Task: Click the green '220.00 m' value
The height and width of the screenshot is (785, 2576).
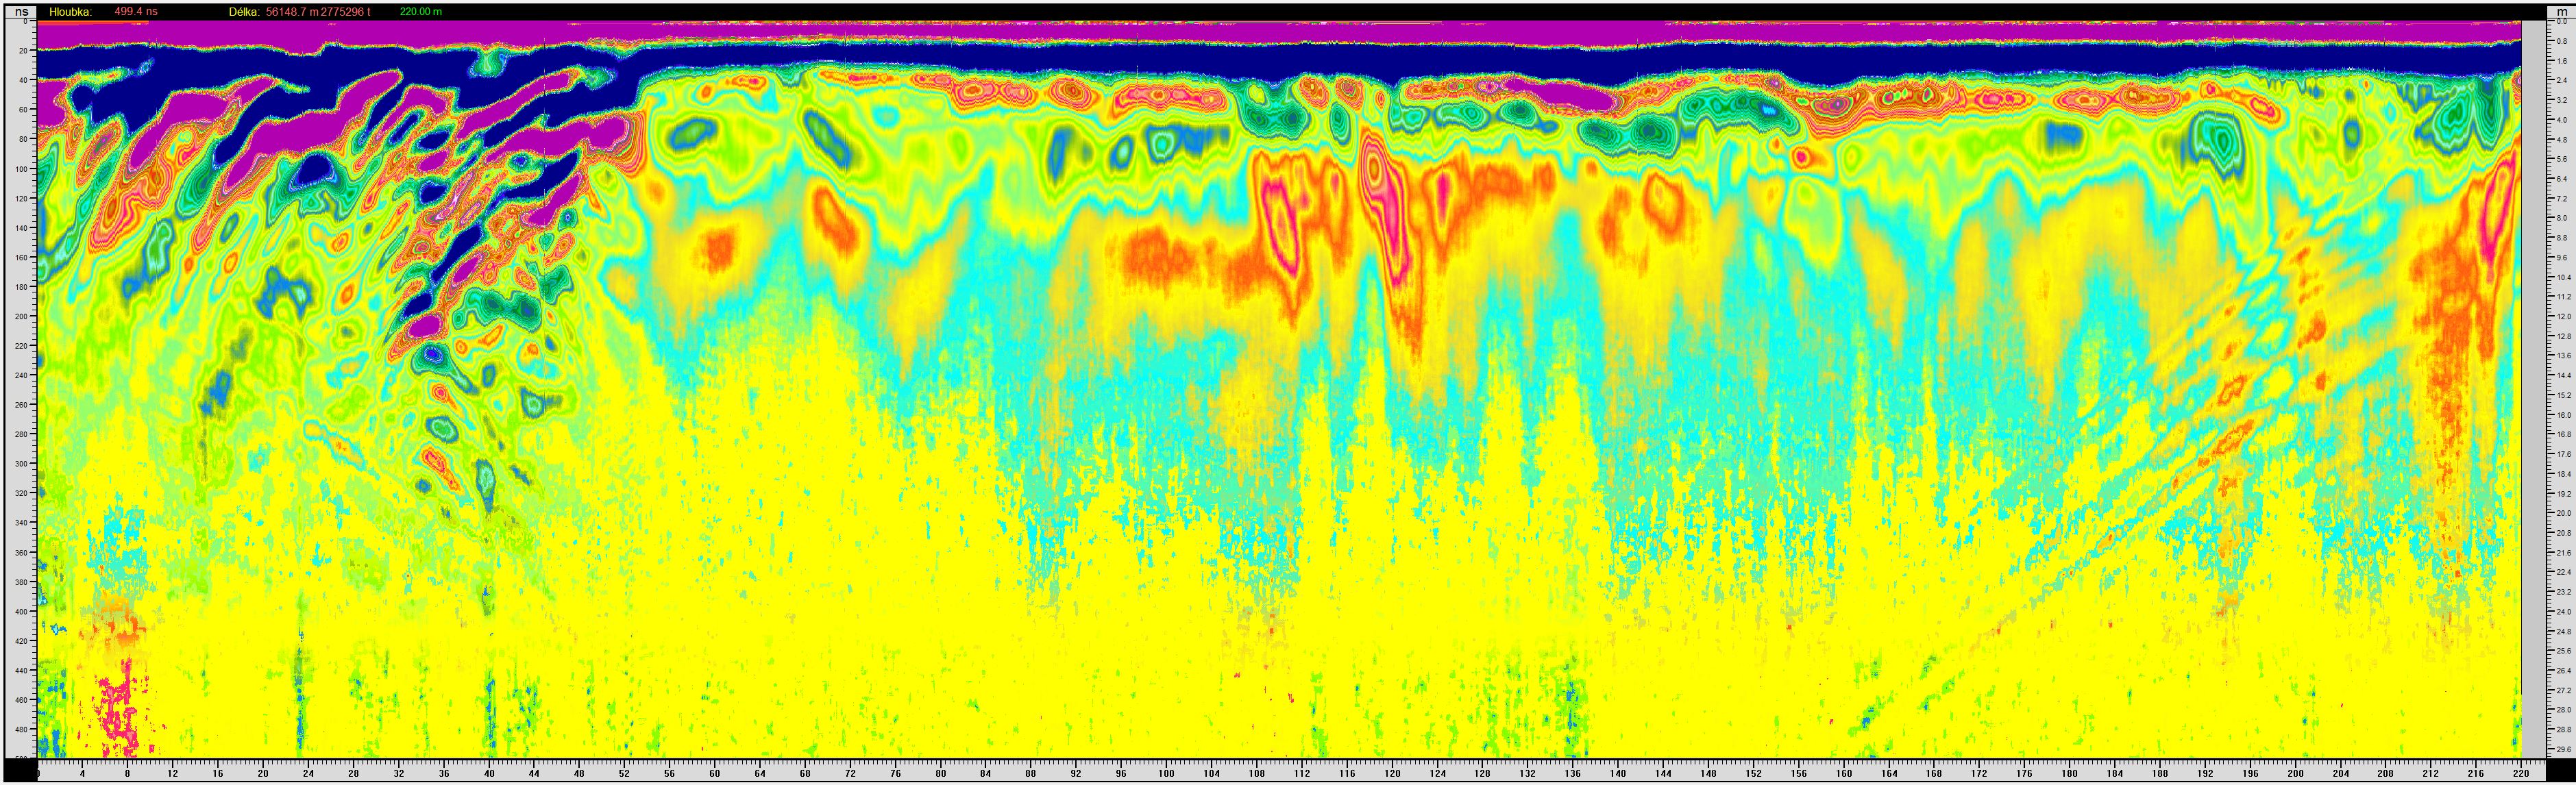Action: tap(420, 12)
